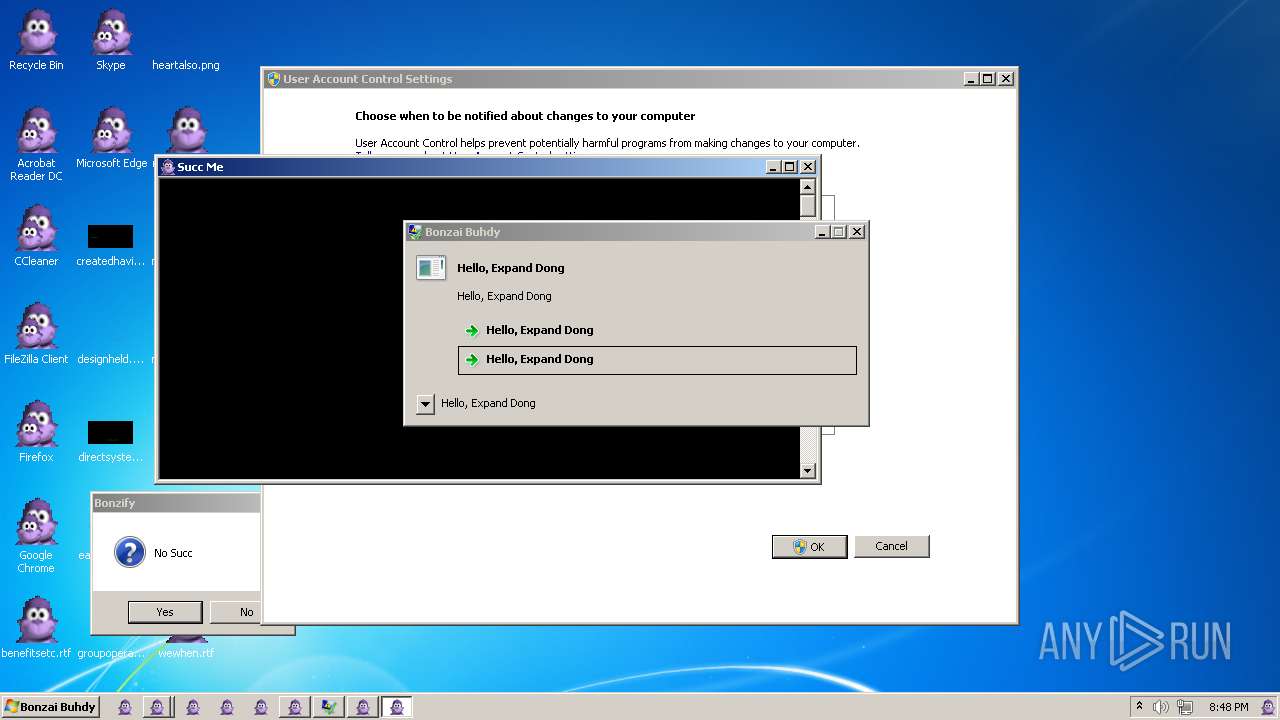Click the Bonzify dialog title text
Viewport: 1280px width, 720px height.
click(x=115, y=503)
